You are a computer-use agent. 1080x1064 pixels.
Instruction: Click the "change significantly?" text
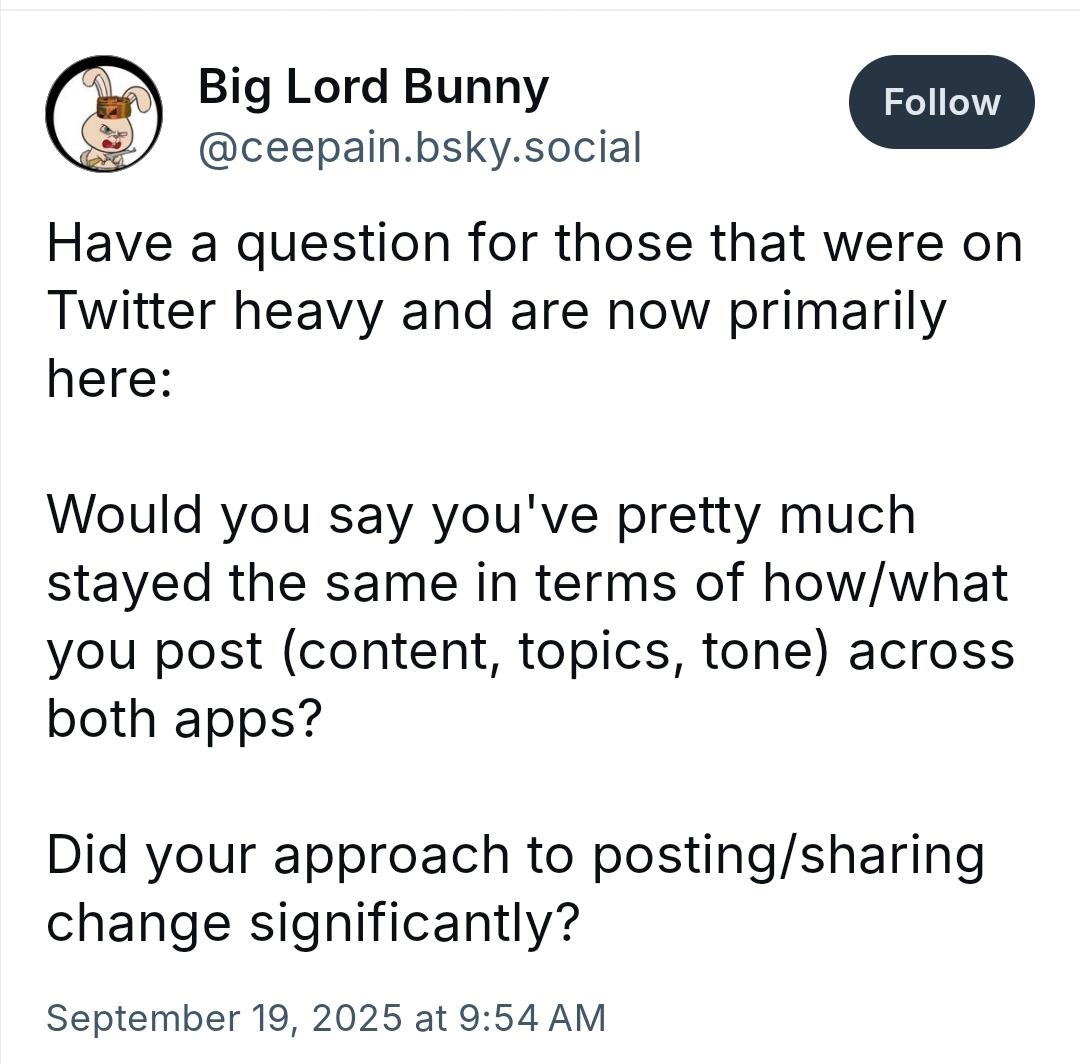313,923
